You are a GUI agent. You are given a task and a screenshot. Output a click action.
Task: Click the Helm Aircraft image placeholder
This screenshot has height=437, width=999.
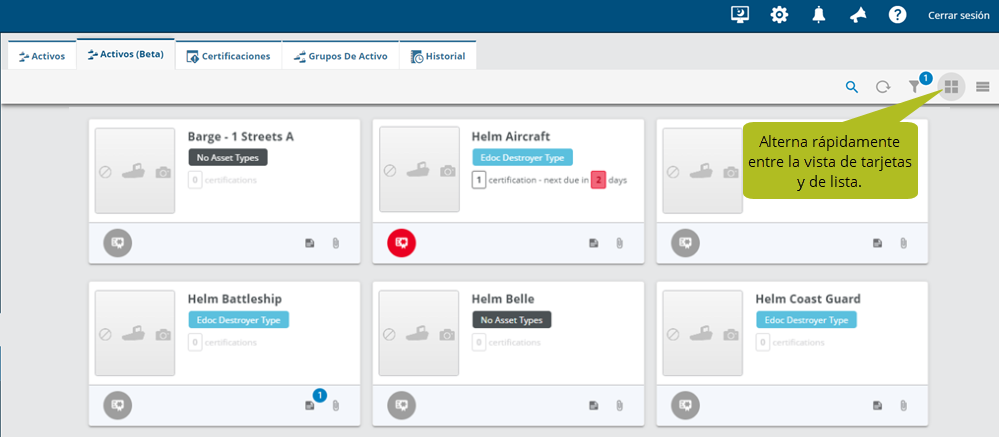(x=419, y=170)
